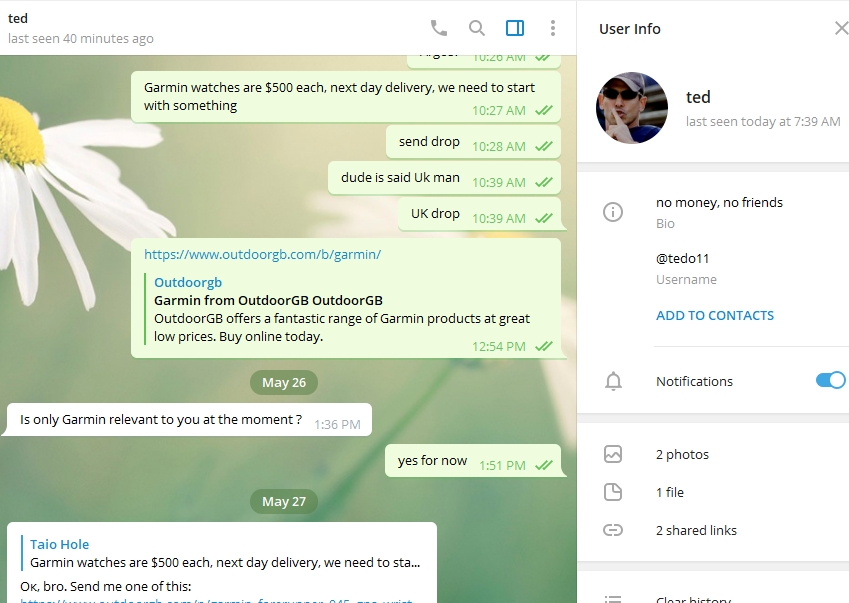
Task: Select the 'dude is said Uk man' message
Action: point(444,178)
